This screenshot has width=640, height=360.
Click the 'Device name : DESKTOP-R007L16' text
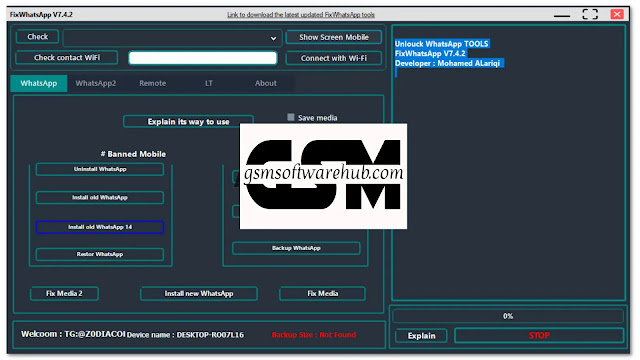tap(185, 335)
